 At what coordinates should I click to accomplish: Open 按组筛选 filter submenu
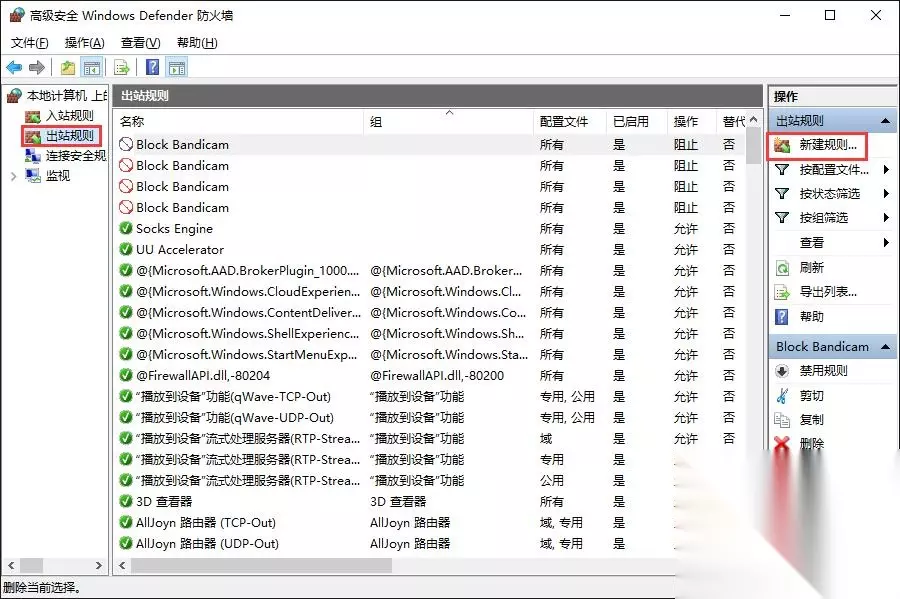[824, 218]
